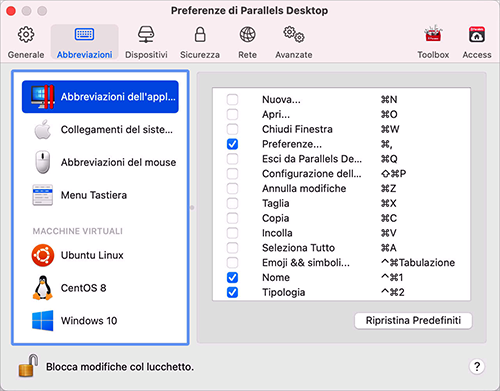500x391 pixels.
Task: Select Abbreviazioni del mouse item
Action: [x=118, y=162]
